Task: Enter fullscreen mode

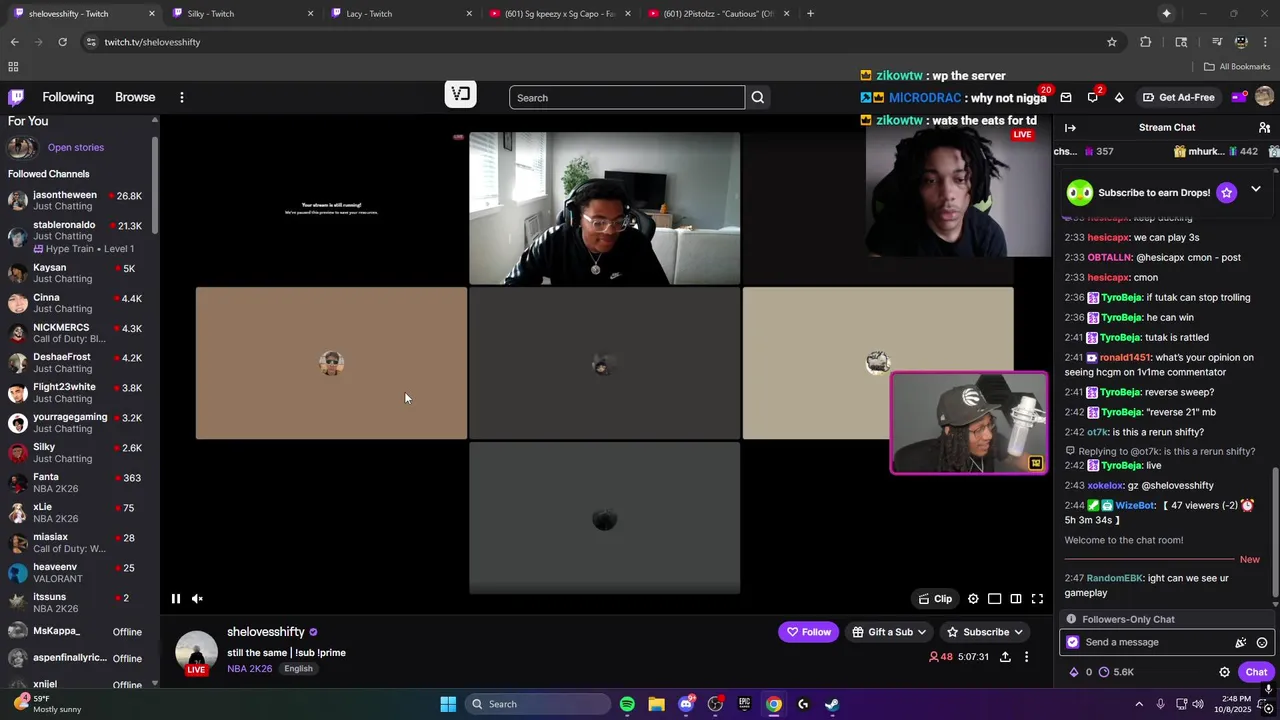Action: click(1037, 599)
